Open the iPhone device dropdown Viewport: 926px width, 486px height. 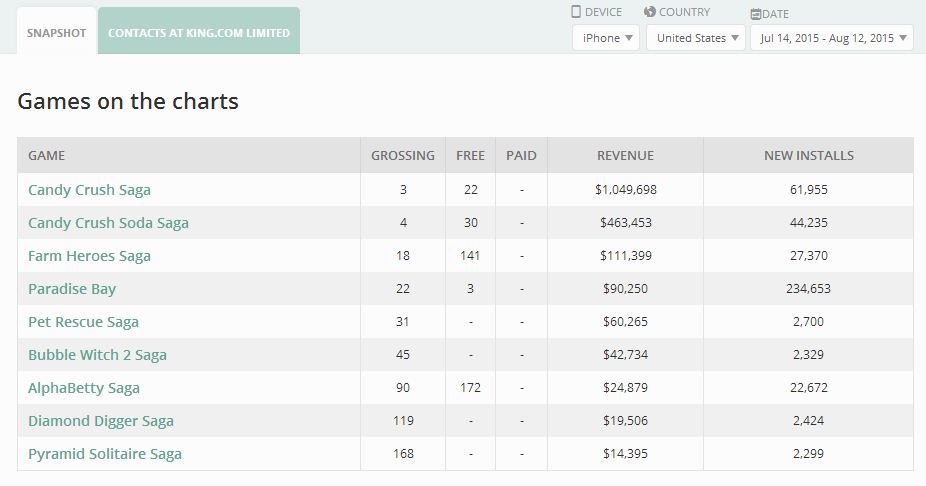tap(606, 38)
